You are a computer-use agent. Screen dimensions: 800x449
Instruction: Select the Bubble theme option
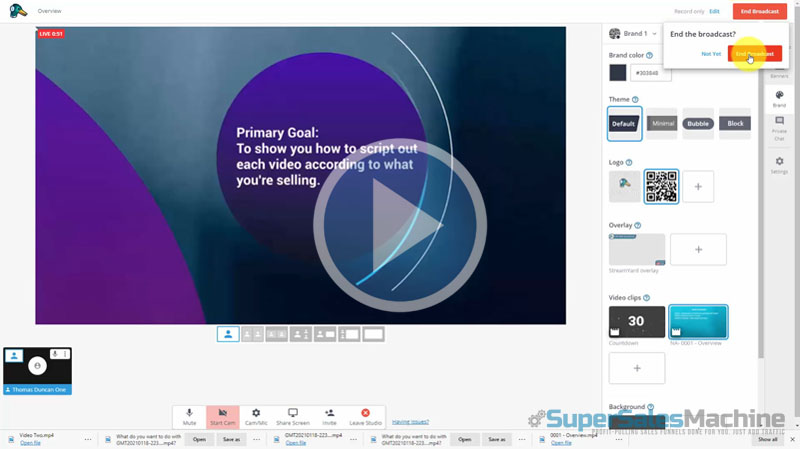[698, 123]
